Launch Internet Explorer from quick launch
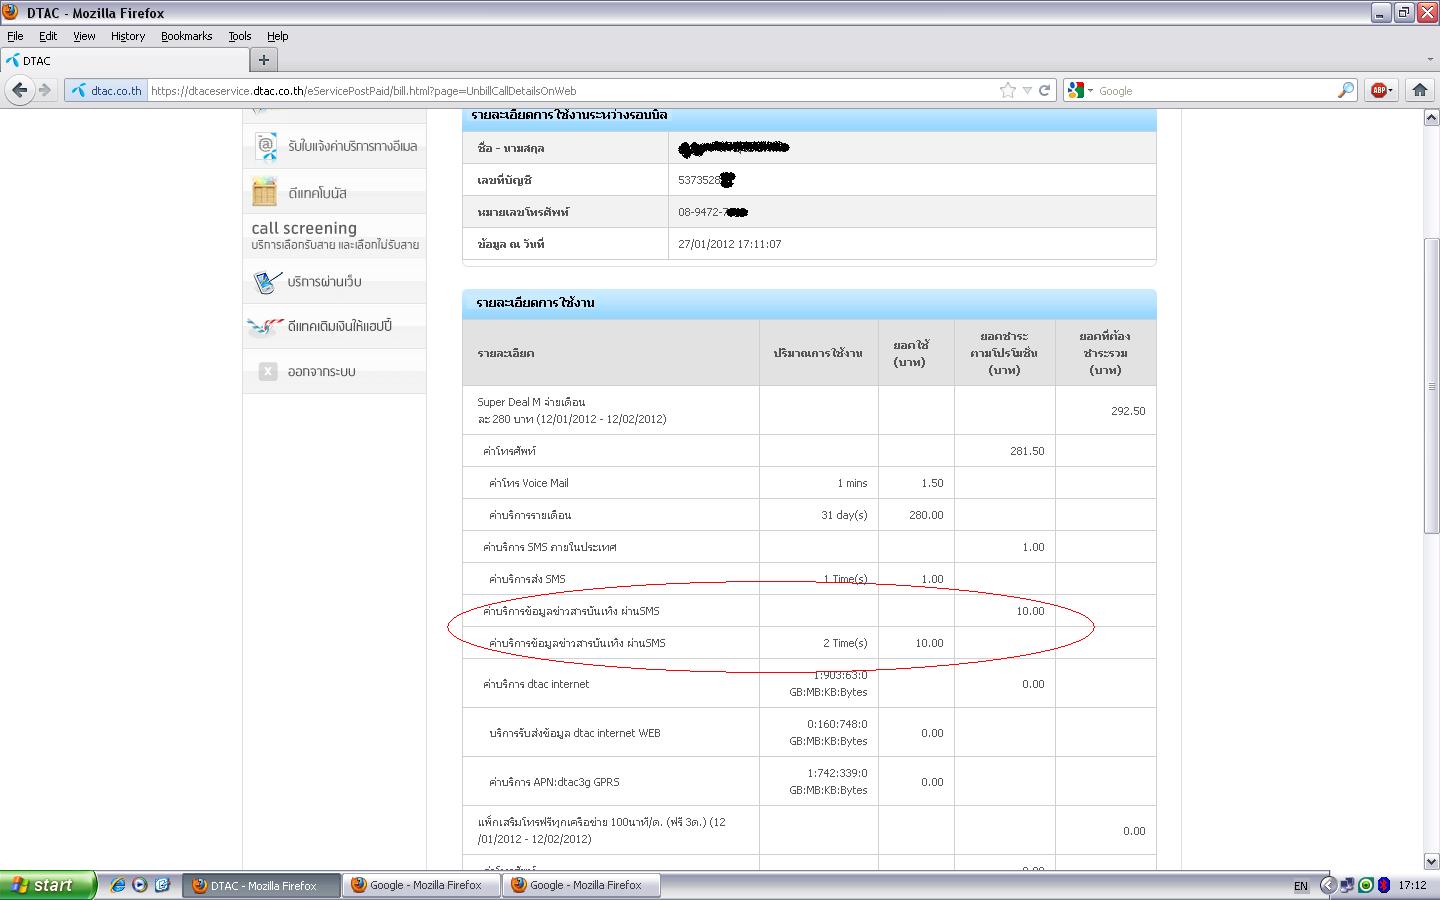The image size is (1440, 900). (118, 885)
